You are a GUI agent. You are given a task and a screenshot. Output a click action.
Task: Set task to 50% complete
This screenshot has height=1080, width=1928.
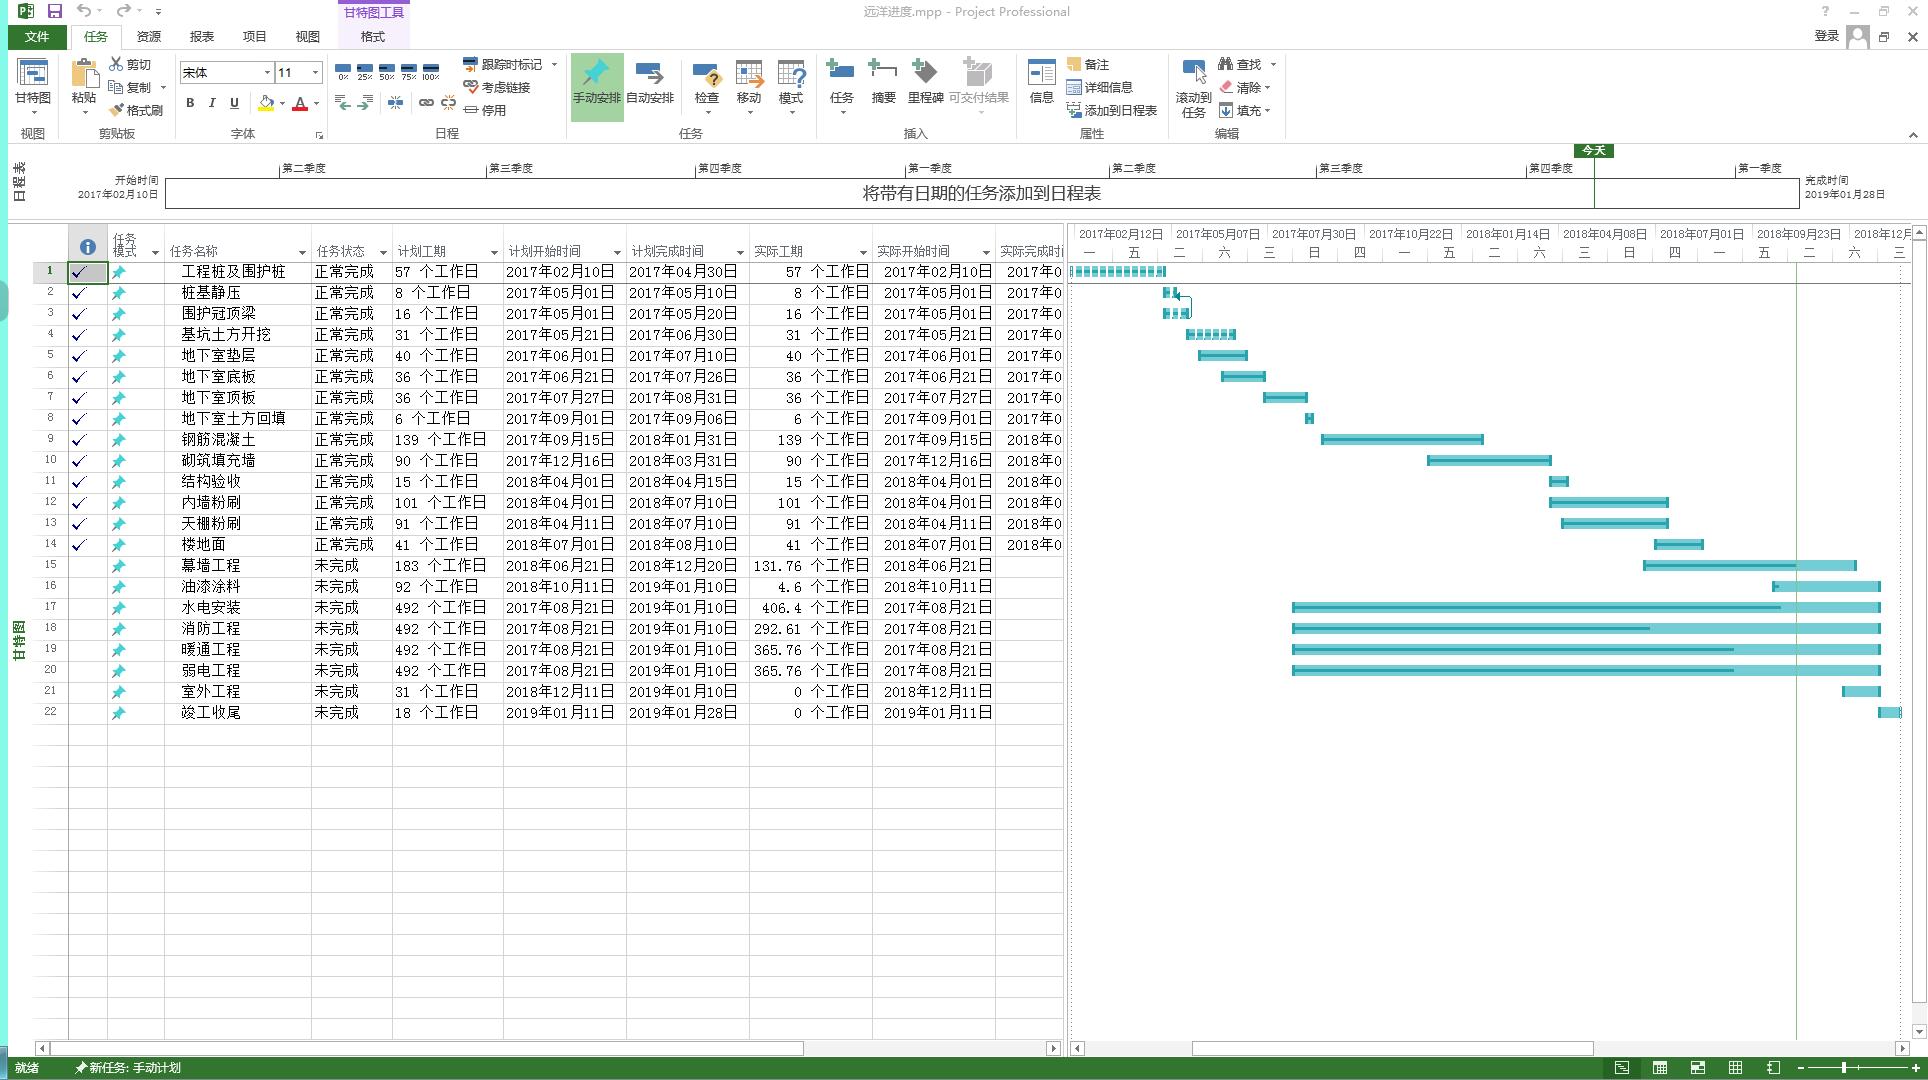click(387, 72)
